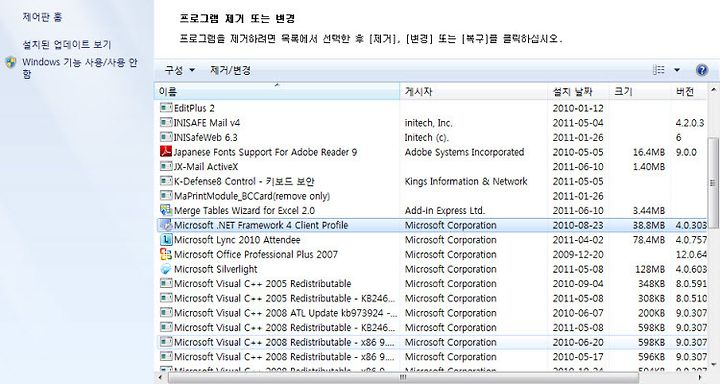Click publisher Kings Information & Network

pos(466,181)
